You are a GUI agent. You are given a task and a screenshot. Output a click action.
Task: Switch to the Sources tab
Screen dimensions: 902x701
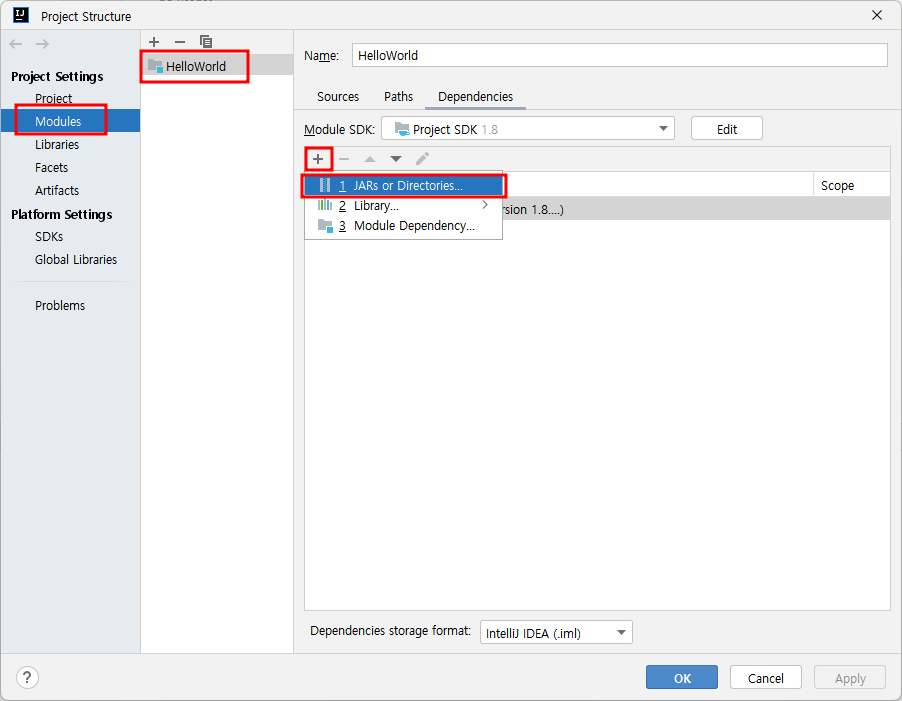pos(338,97)
